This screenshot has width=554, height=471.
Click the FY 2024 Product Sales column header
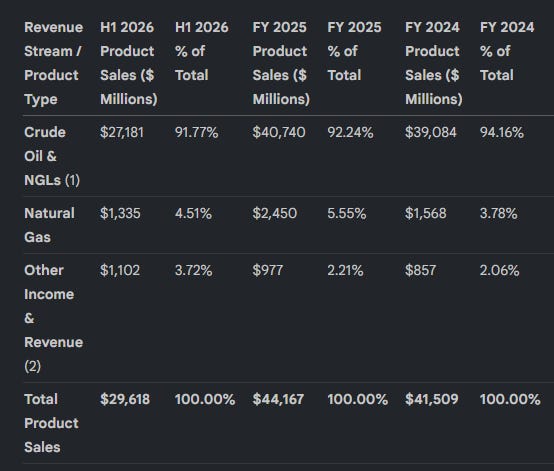(434, 63)
